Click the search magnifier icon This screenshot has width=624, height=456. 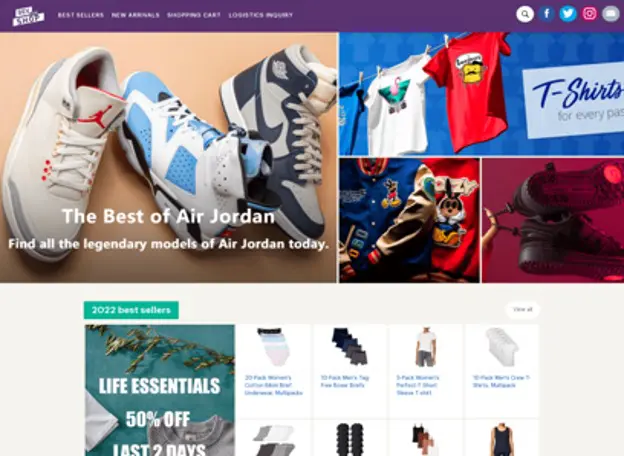click(x=525, y=14)
